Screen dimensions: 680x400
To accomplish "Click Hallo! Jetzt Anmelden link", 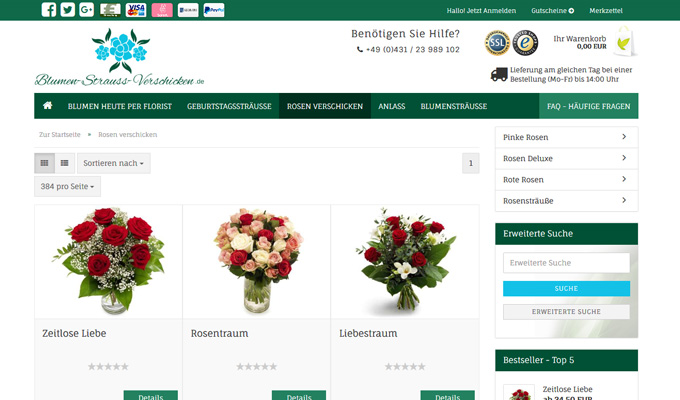I will coord(481,11).
